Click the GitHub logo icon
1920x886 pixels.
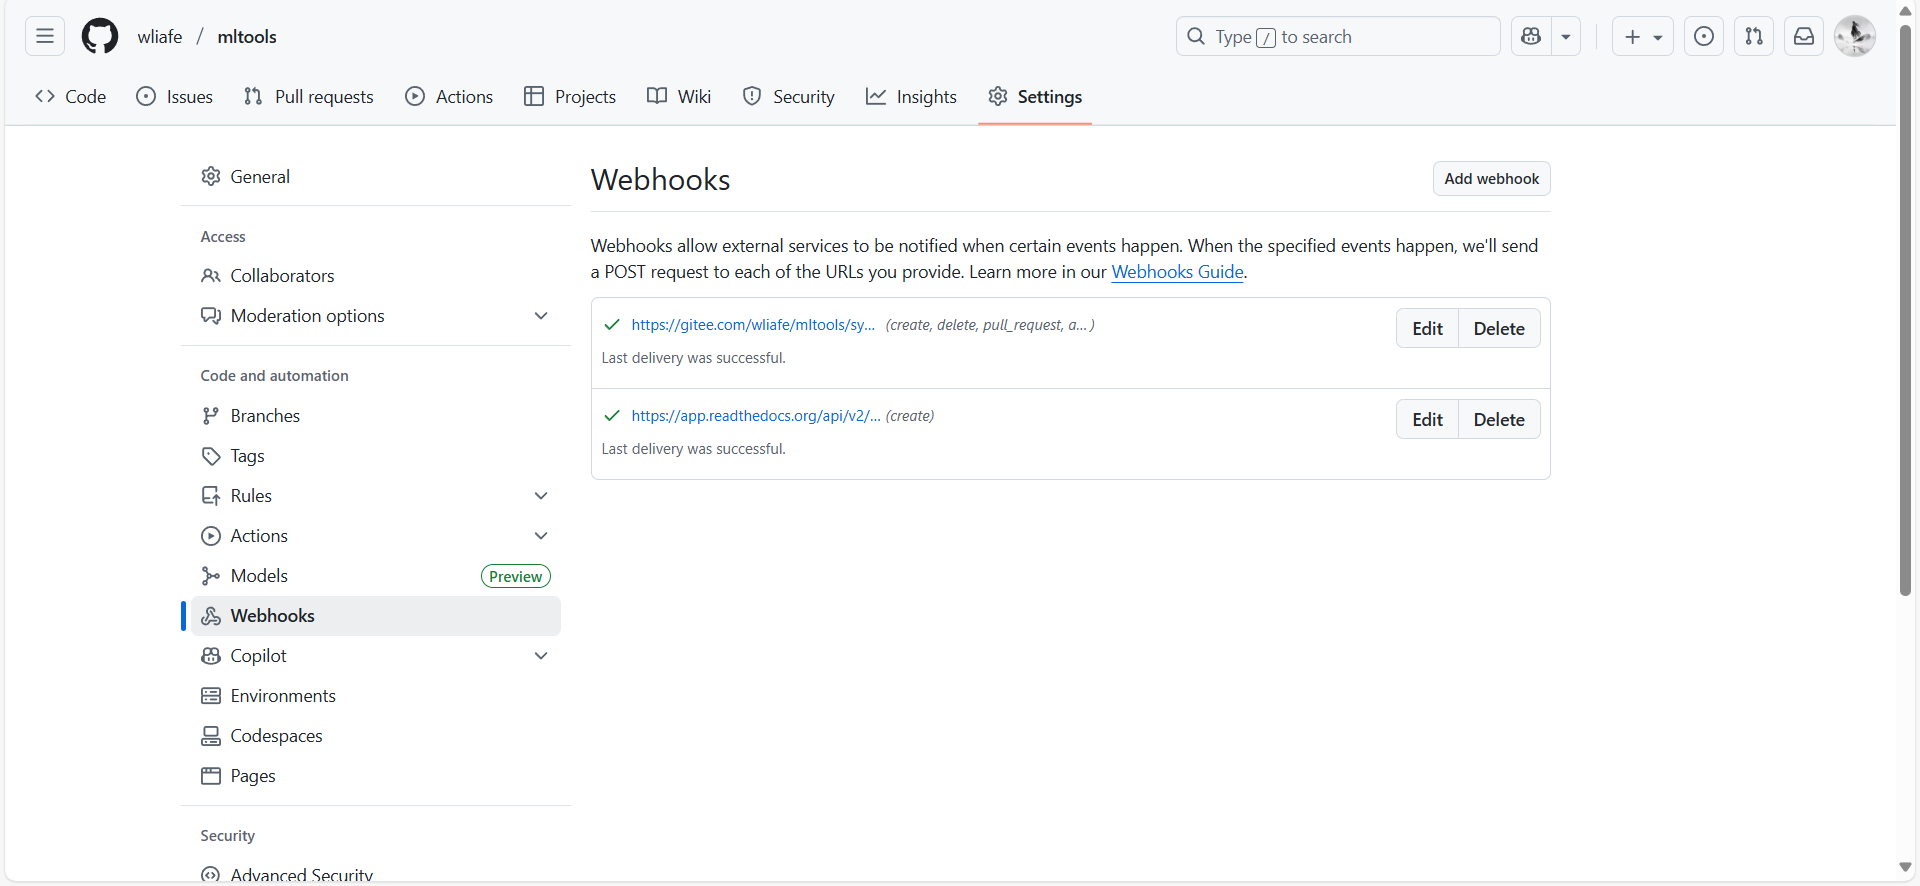tap(100, 37)
